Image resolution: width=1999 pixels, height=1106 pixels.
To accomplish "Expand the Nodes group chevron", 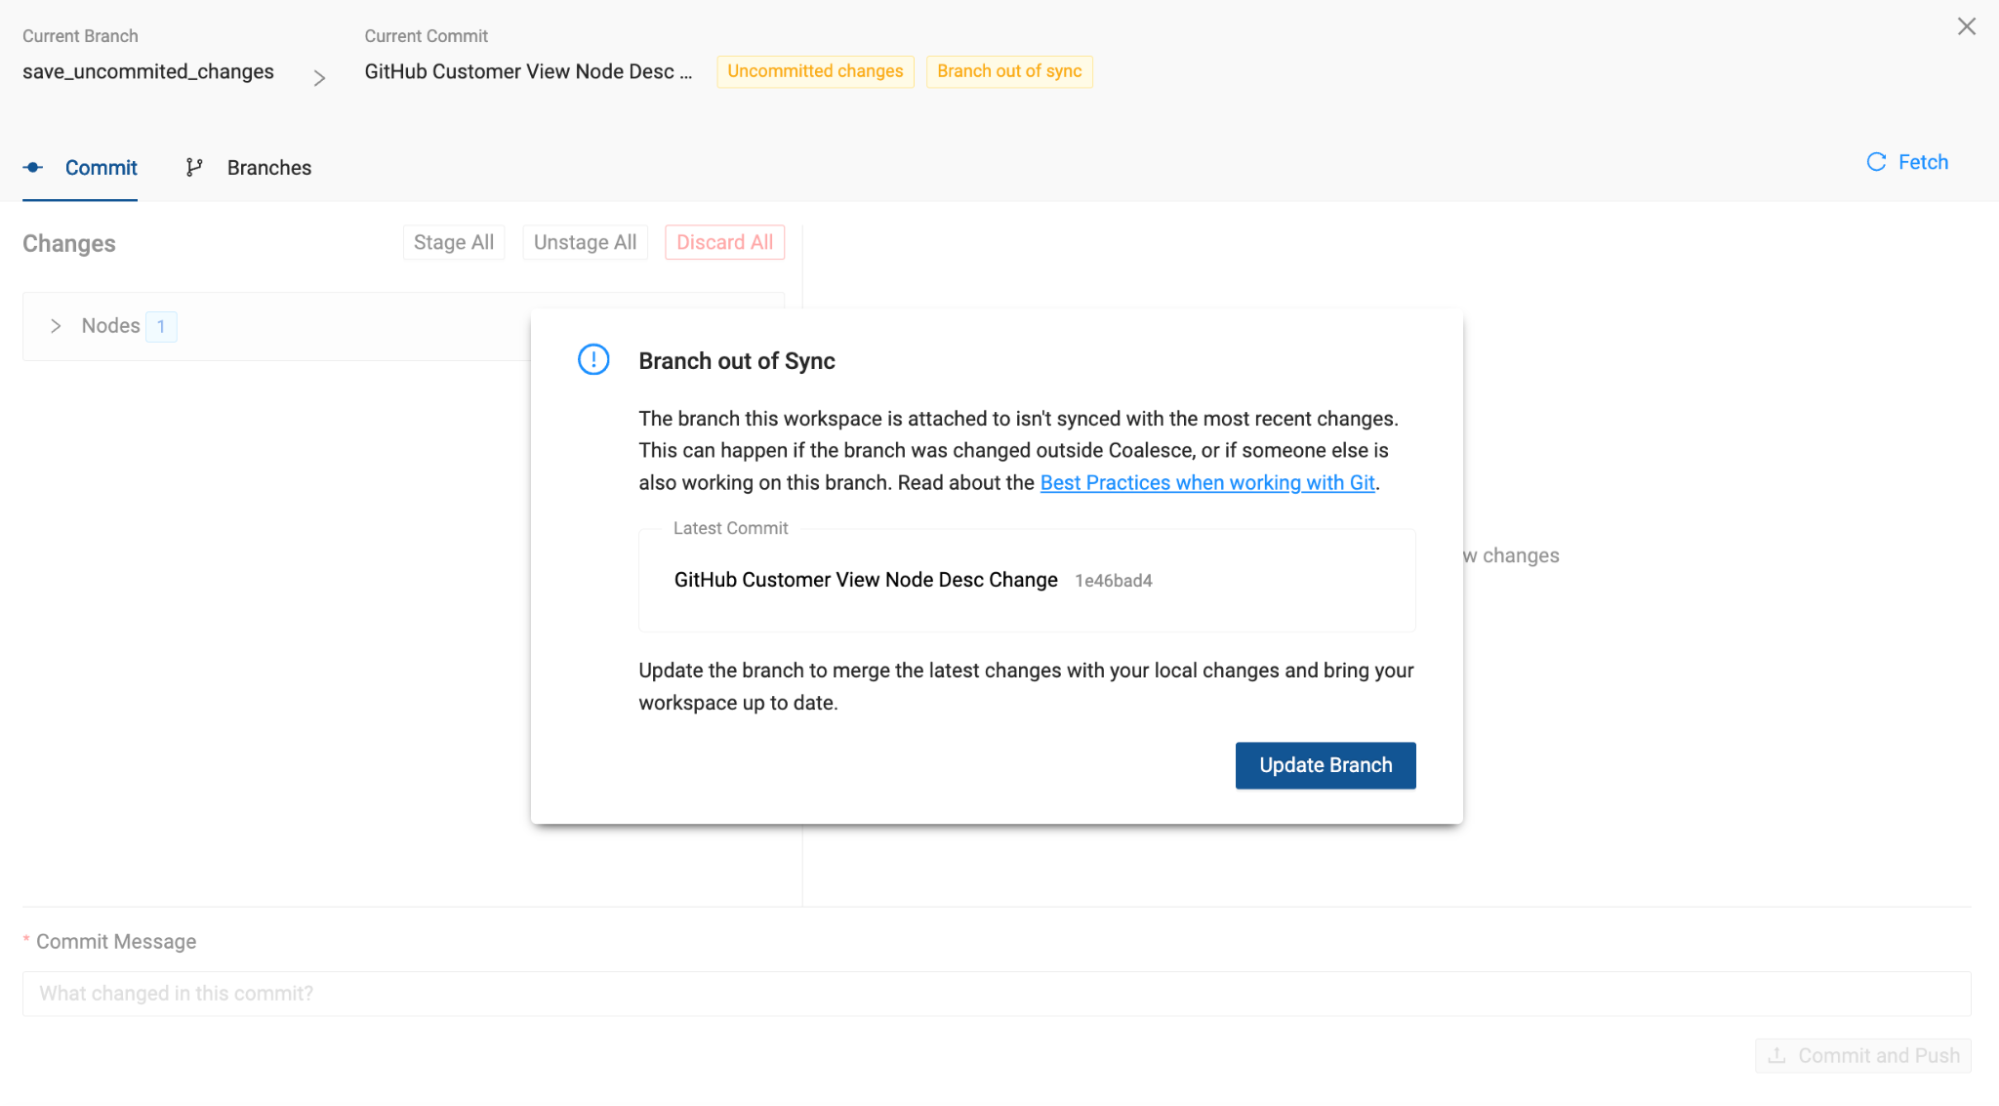I will coord(56,326).
